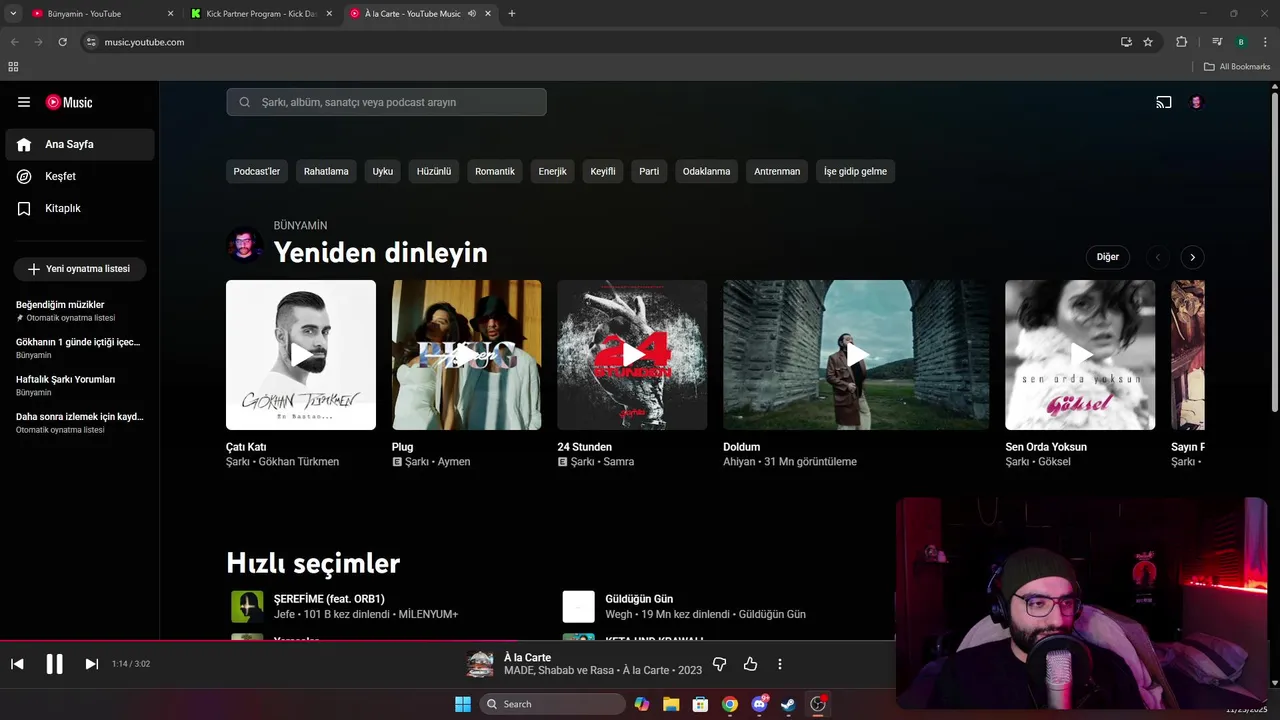Image resolution: width=1280 pixels, height=720 pixels.
Task: Click Bünyamin profile picture beside Yeniden dinleyin
Action: [244, 244]
